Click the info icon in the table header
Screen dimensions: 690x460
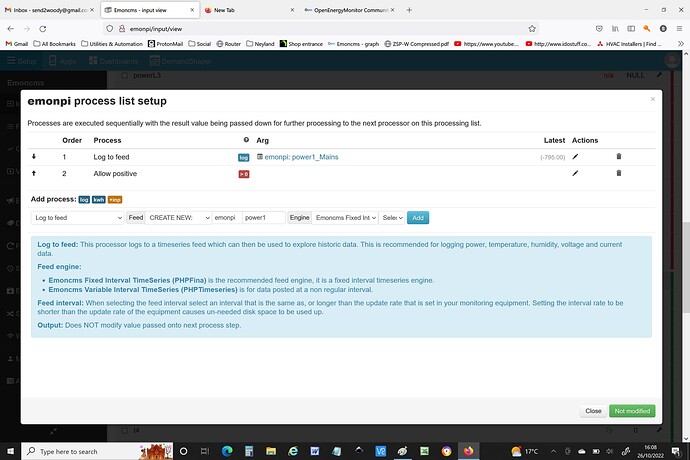(246, 140)
